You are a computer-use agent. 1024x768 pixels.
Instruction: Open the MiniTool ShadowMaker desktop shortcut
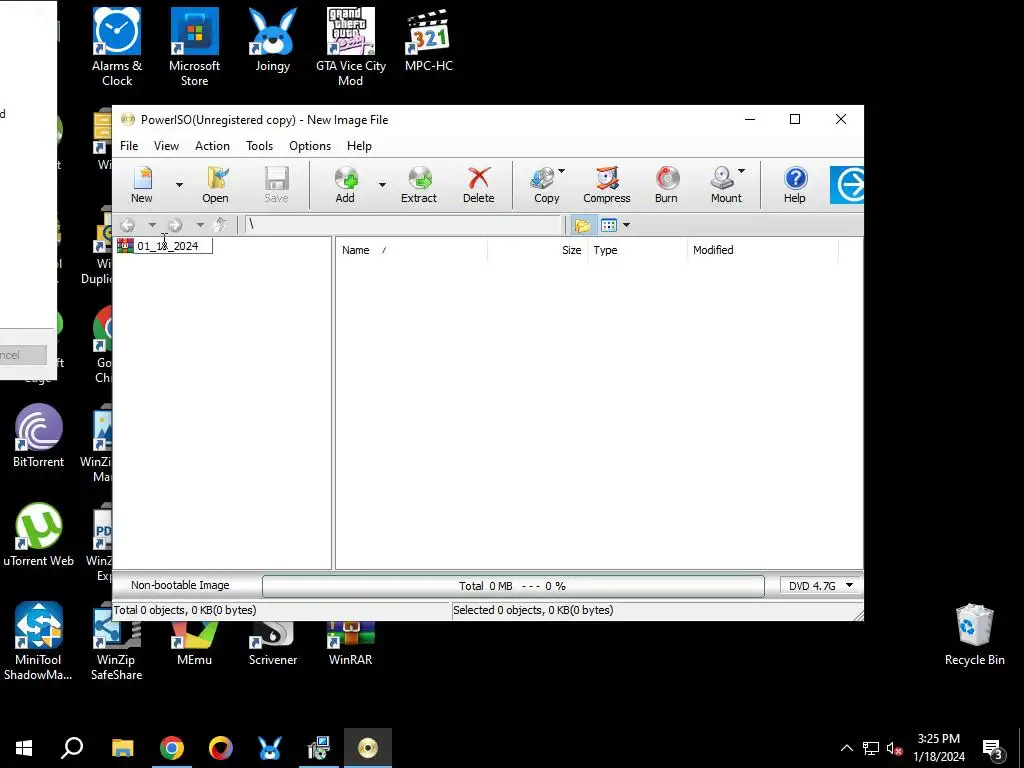[38, 641]
